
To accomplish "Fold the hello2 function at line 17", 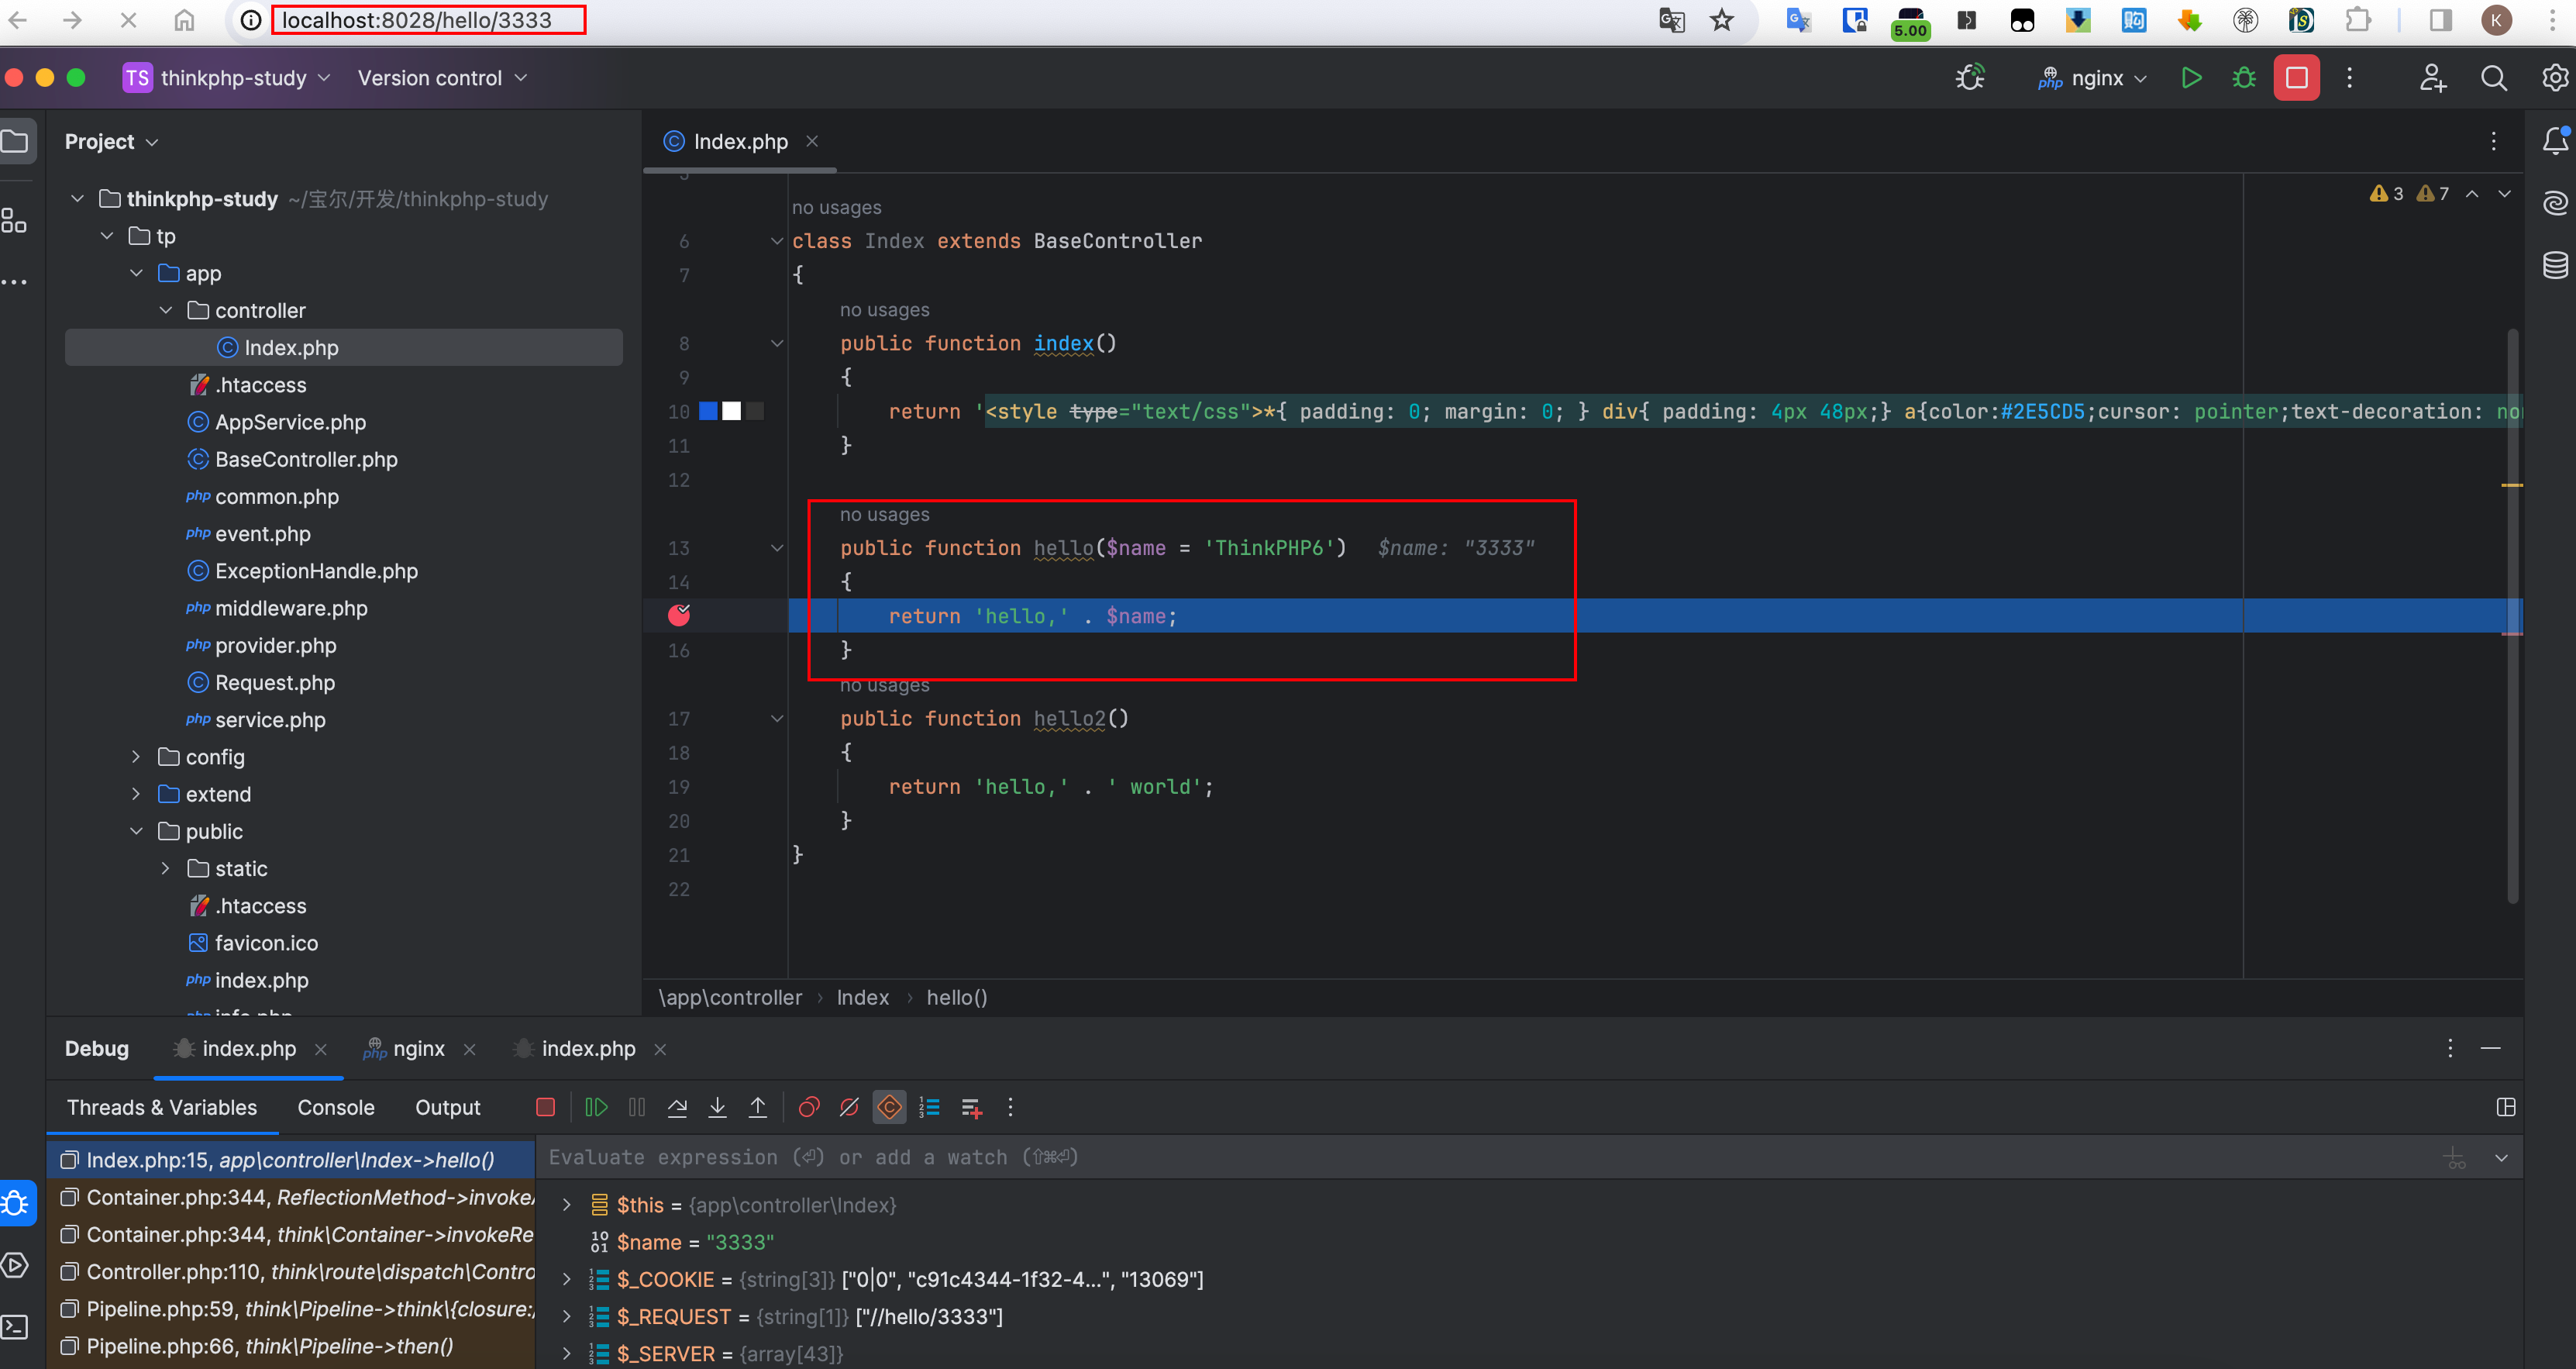I will pyautogui.click(x=776, y=718).
